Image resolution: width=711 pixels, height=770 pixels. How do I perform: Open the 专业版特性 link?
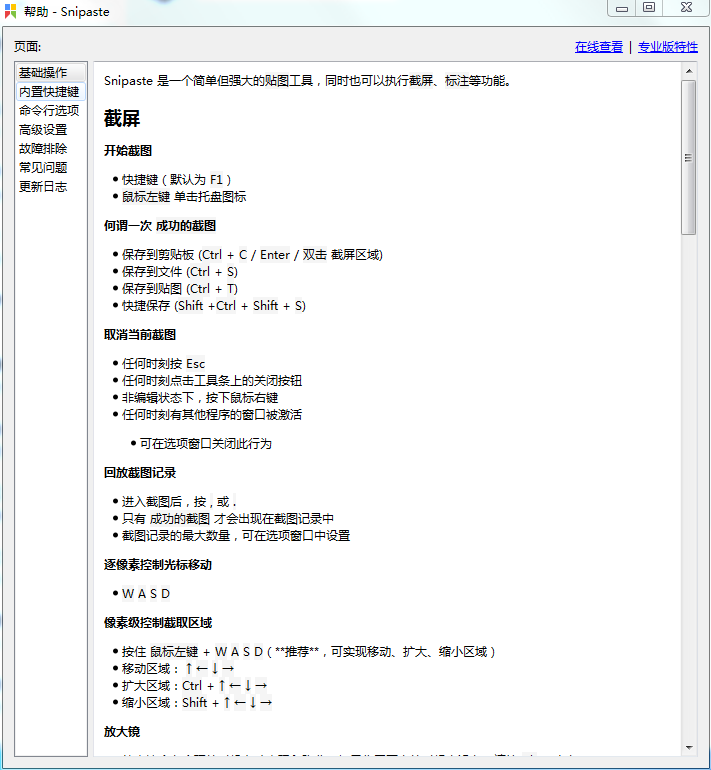668,47
